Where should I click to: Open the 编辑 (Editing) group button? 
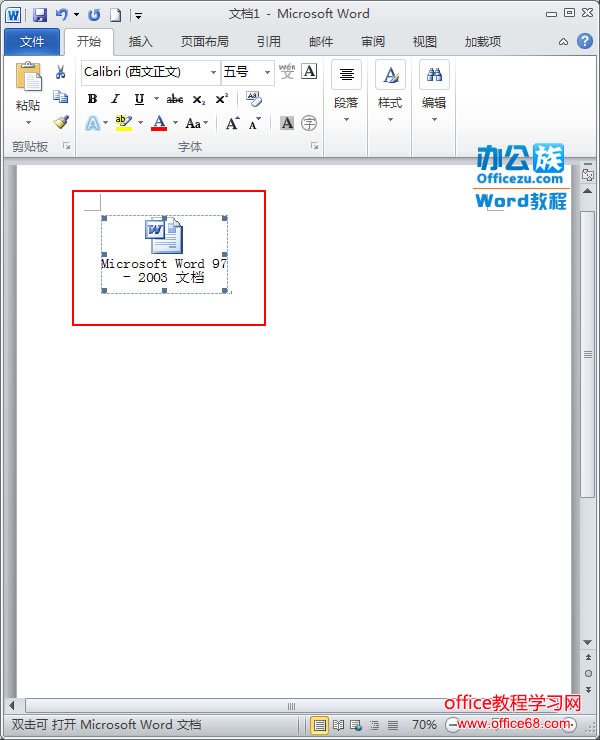[434, 92]
